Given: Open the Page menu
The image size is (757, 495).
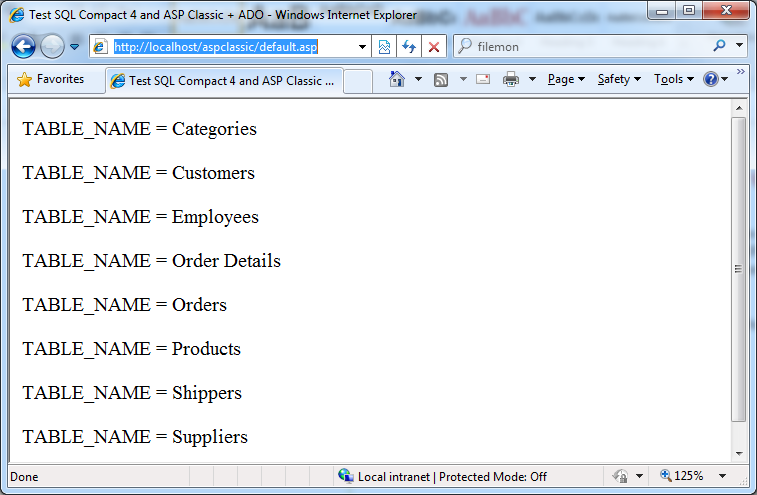Looking at the screenshot, I should click(x=566, y=79).
